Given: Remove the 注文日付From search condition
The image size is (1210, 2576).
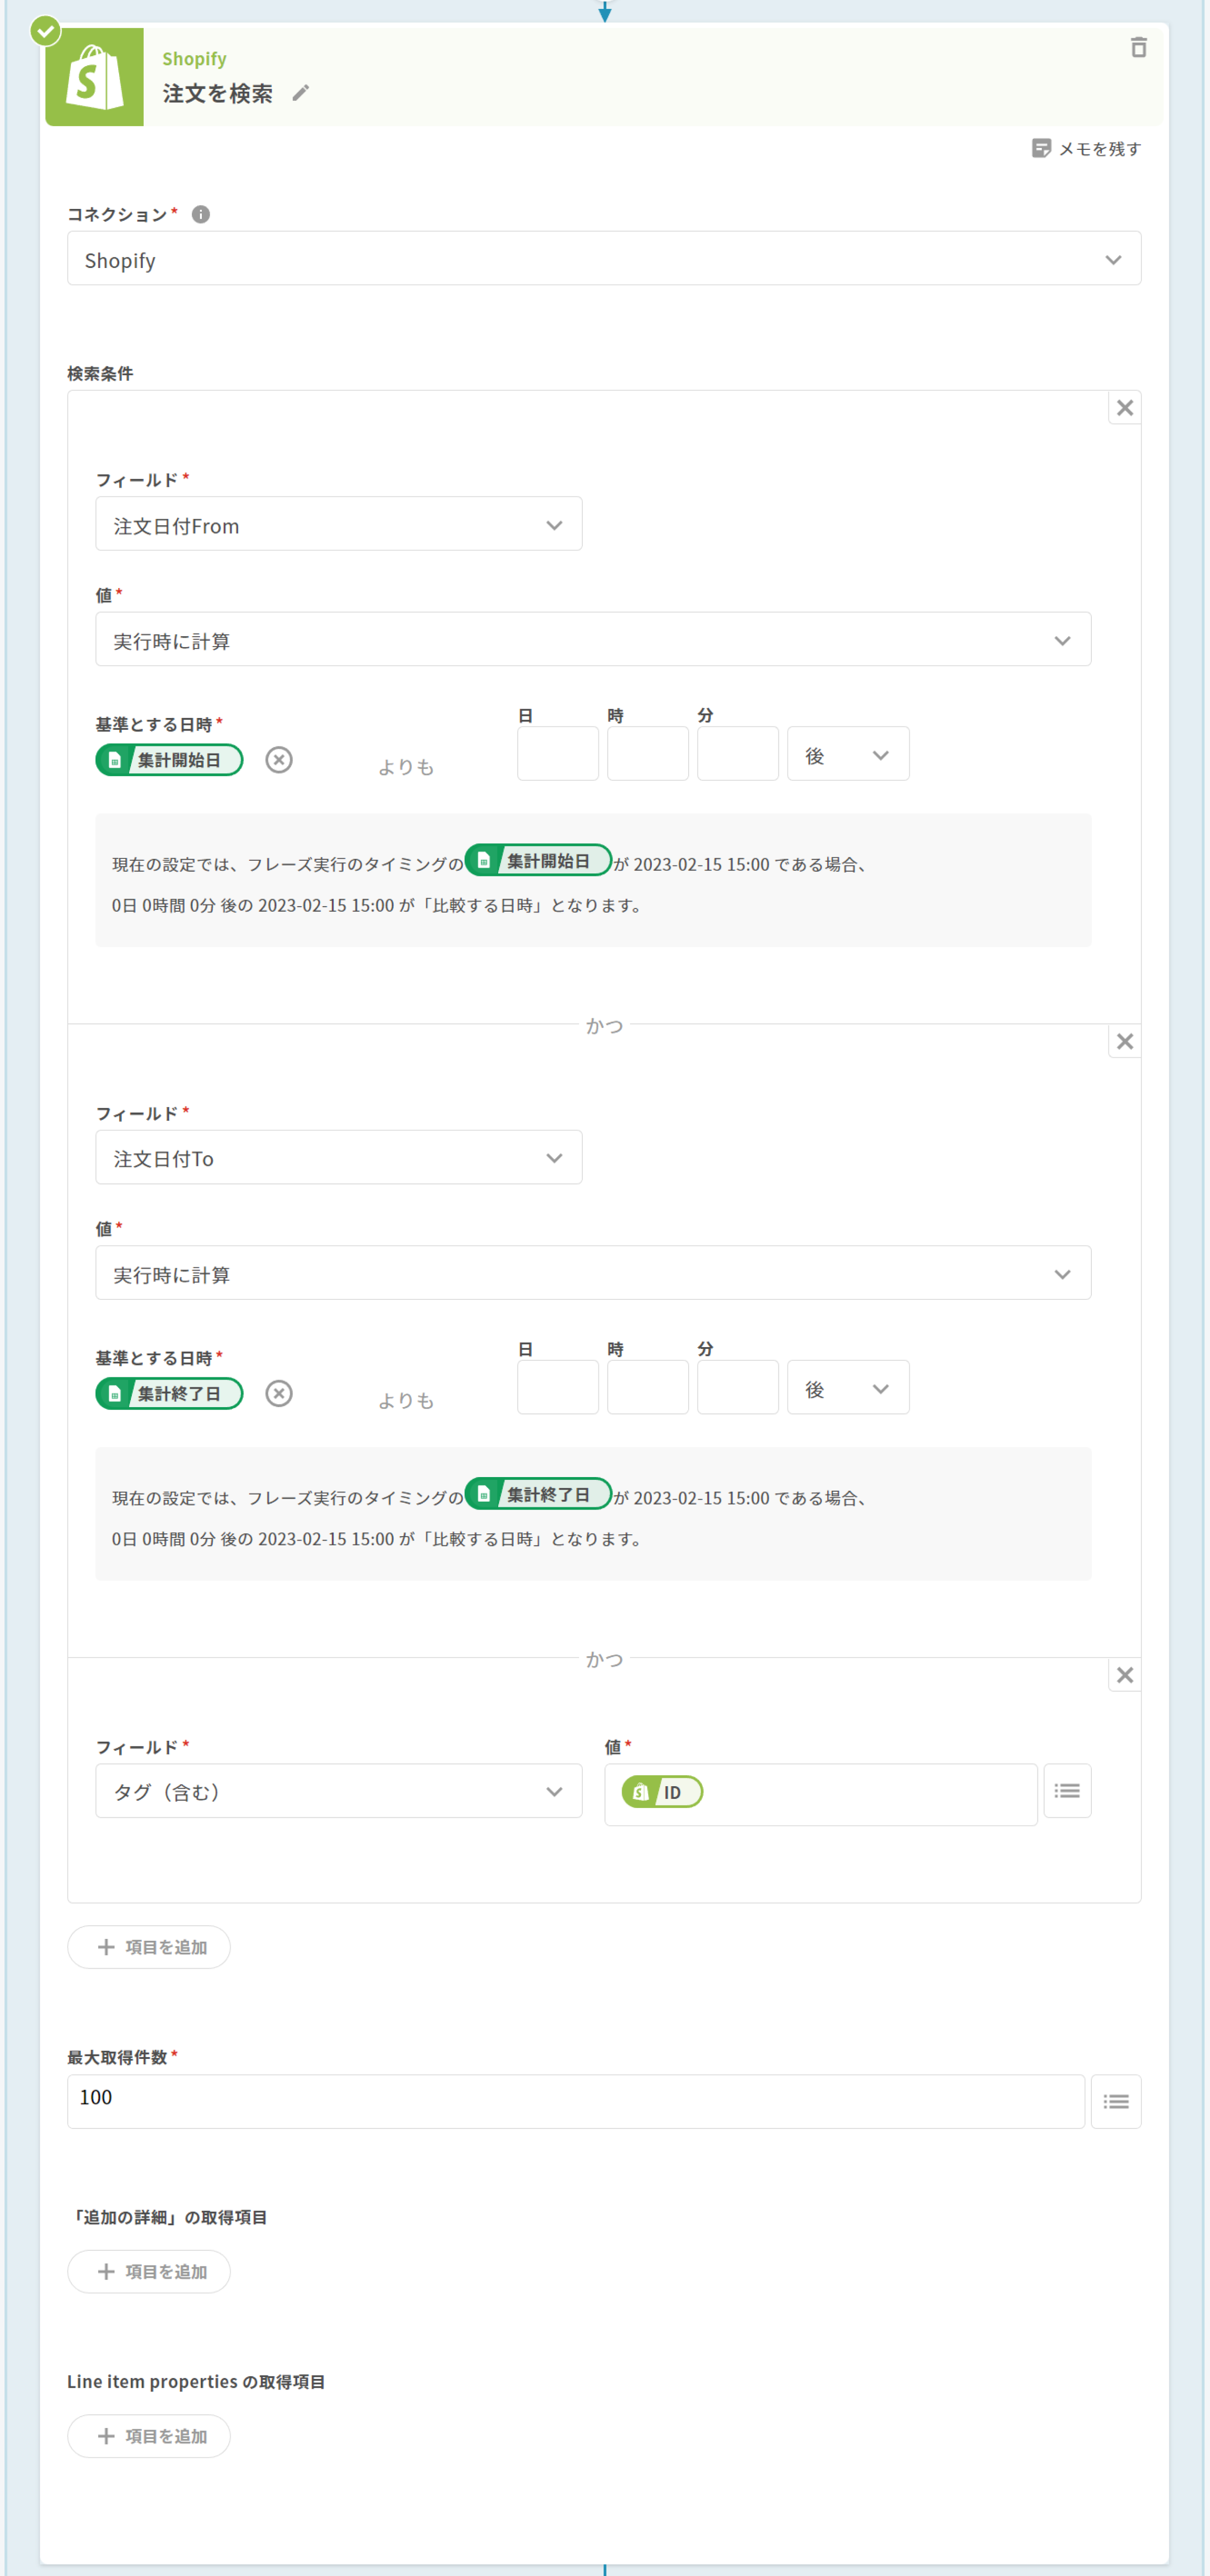Looking at the screenshot, I should (1124, 408).
